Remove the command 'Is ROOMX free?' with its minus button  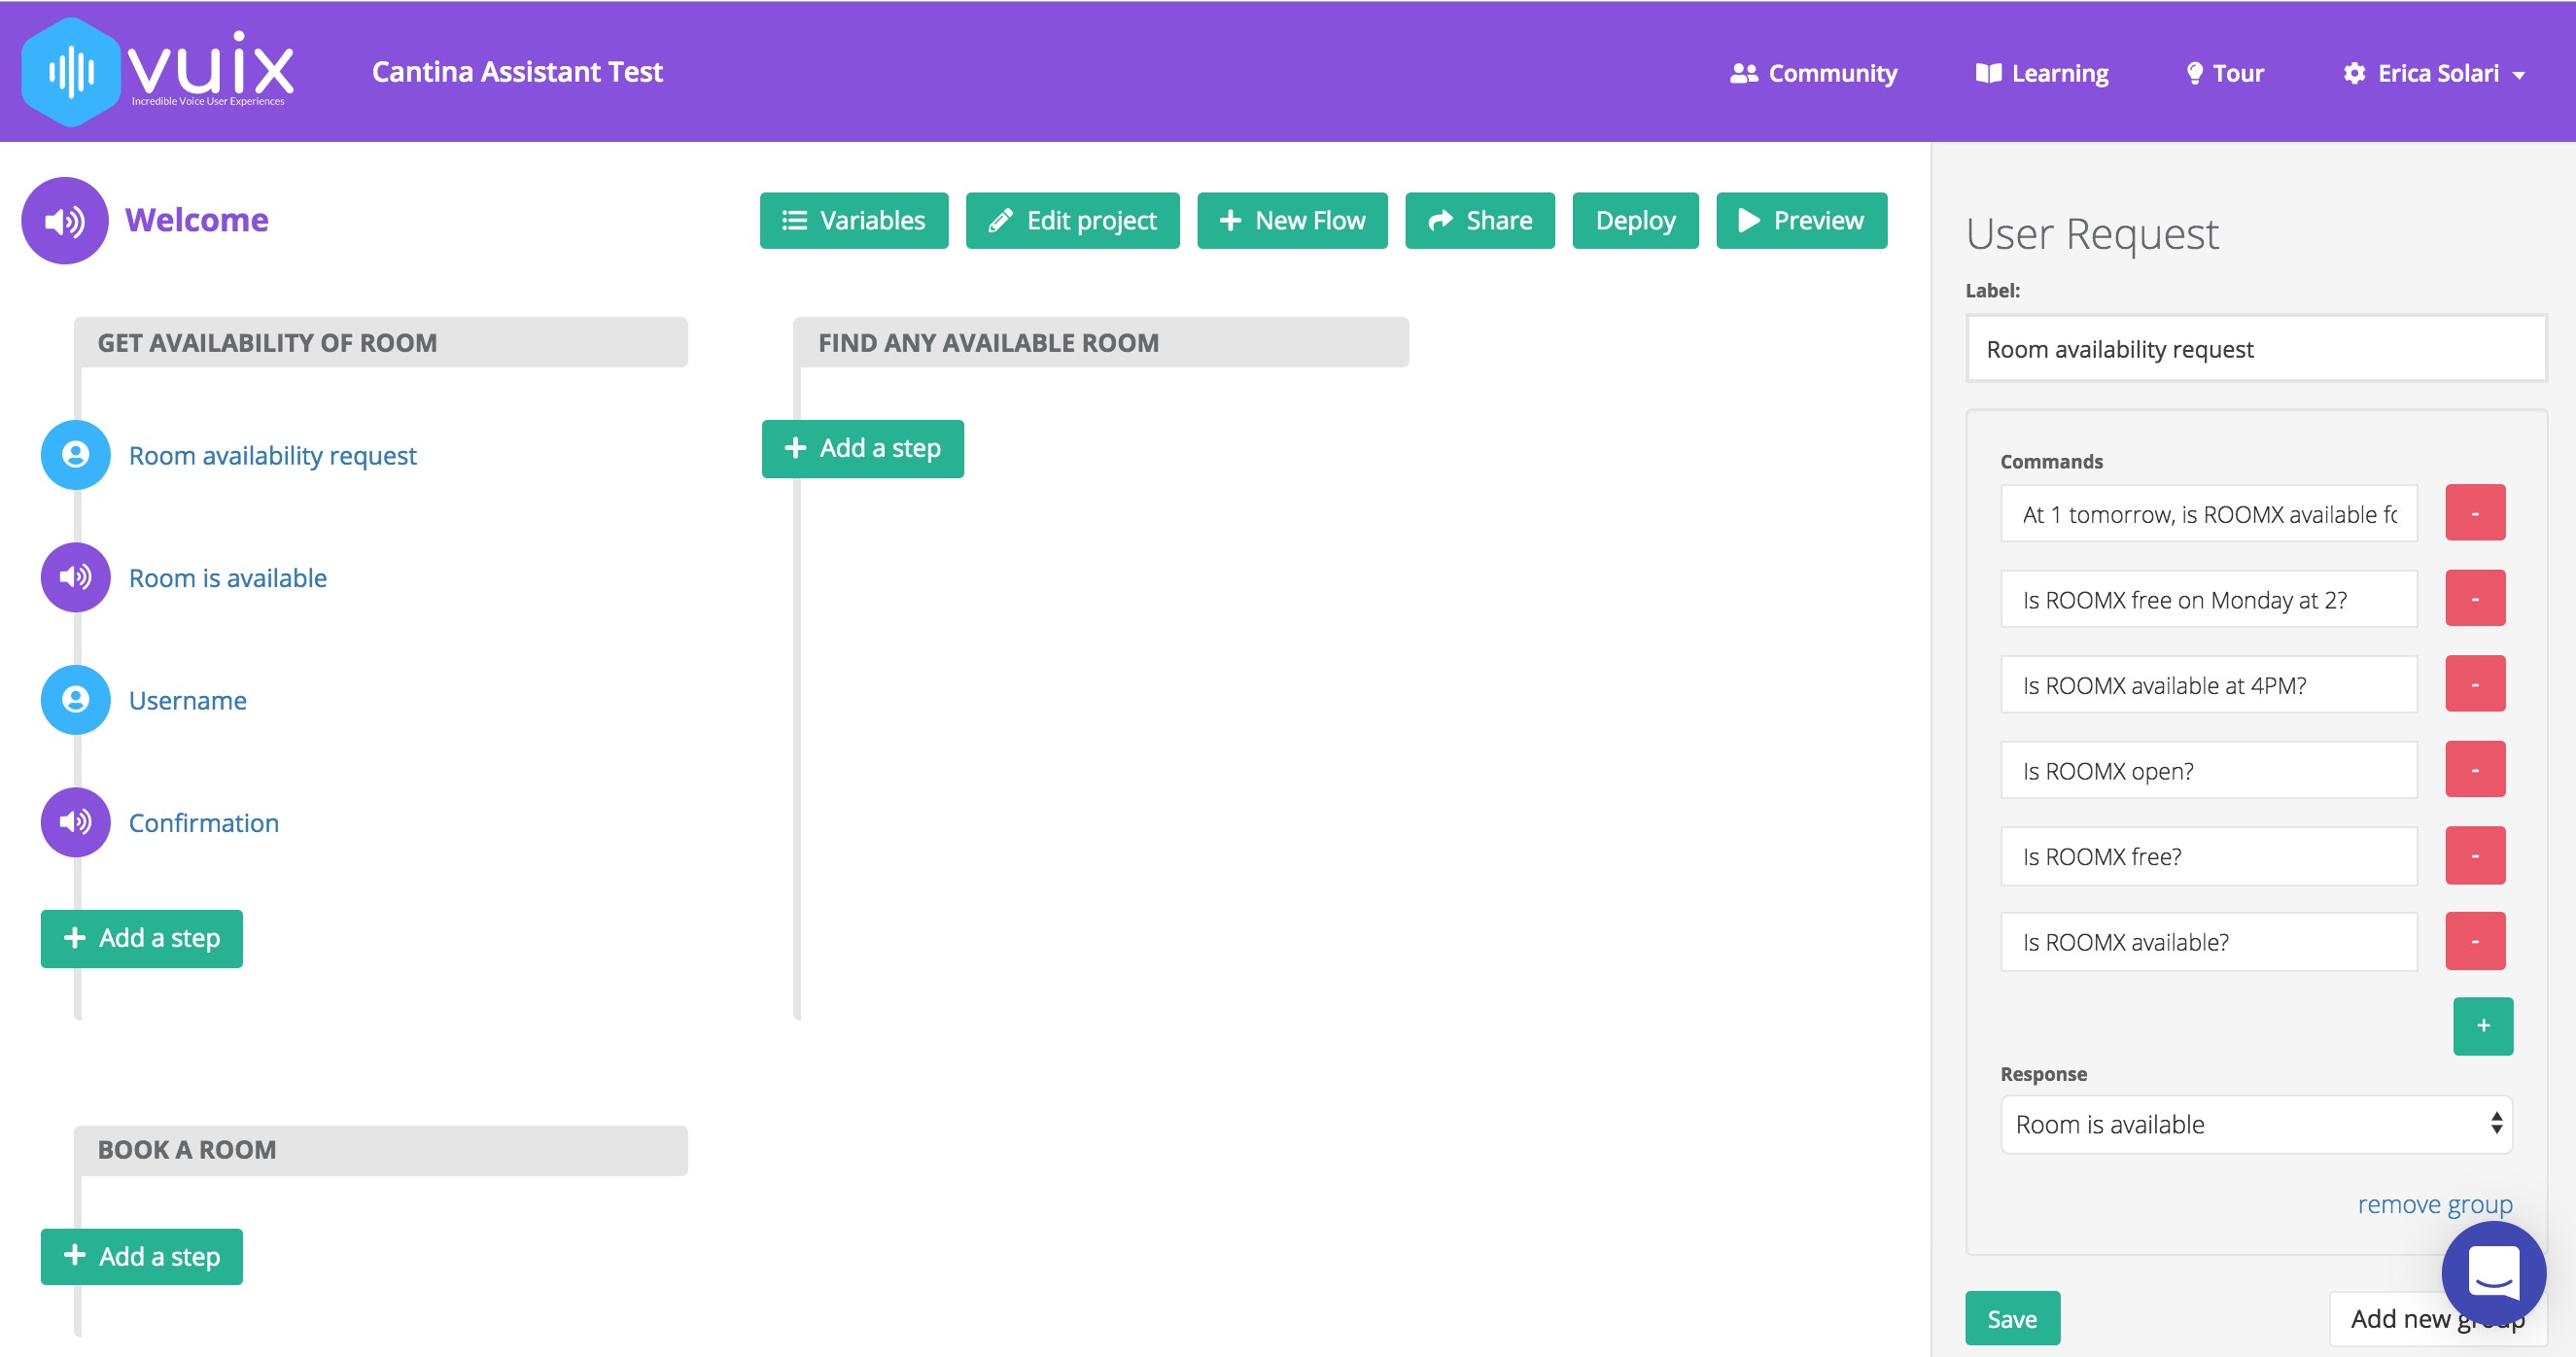click(2475, 854)
